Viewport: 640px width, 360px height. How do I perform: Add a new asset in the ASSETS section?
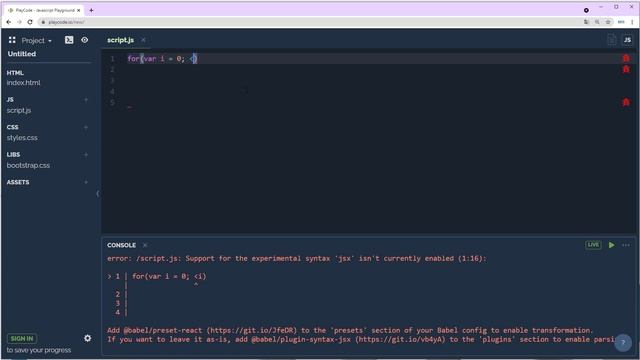(86, 182)
